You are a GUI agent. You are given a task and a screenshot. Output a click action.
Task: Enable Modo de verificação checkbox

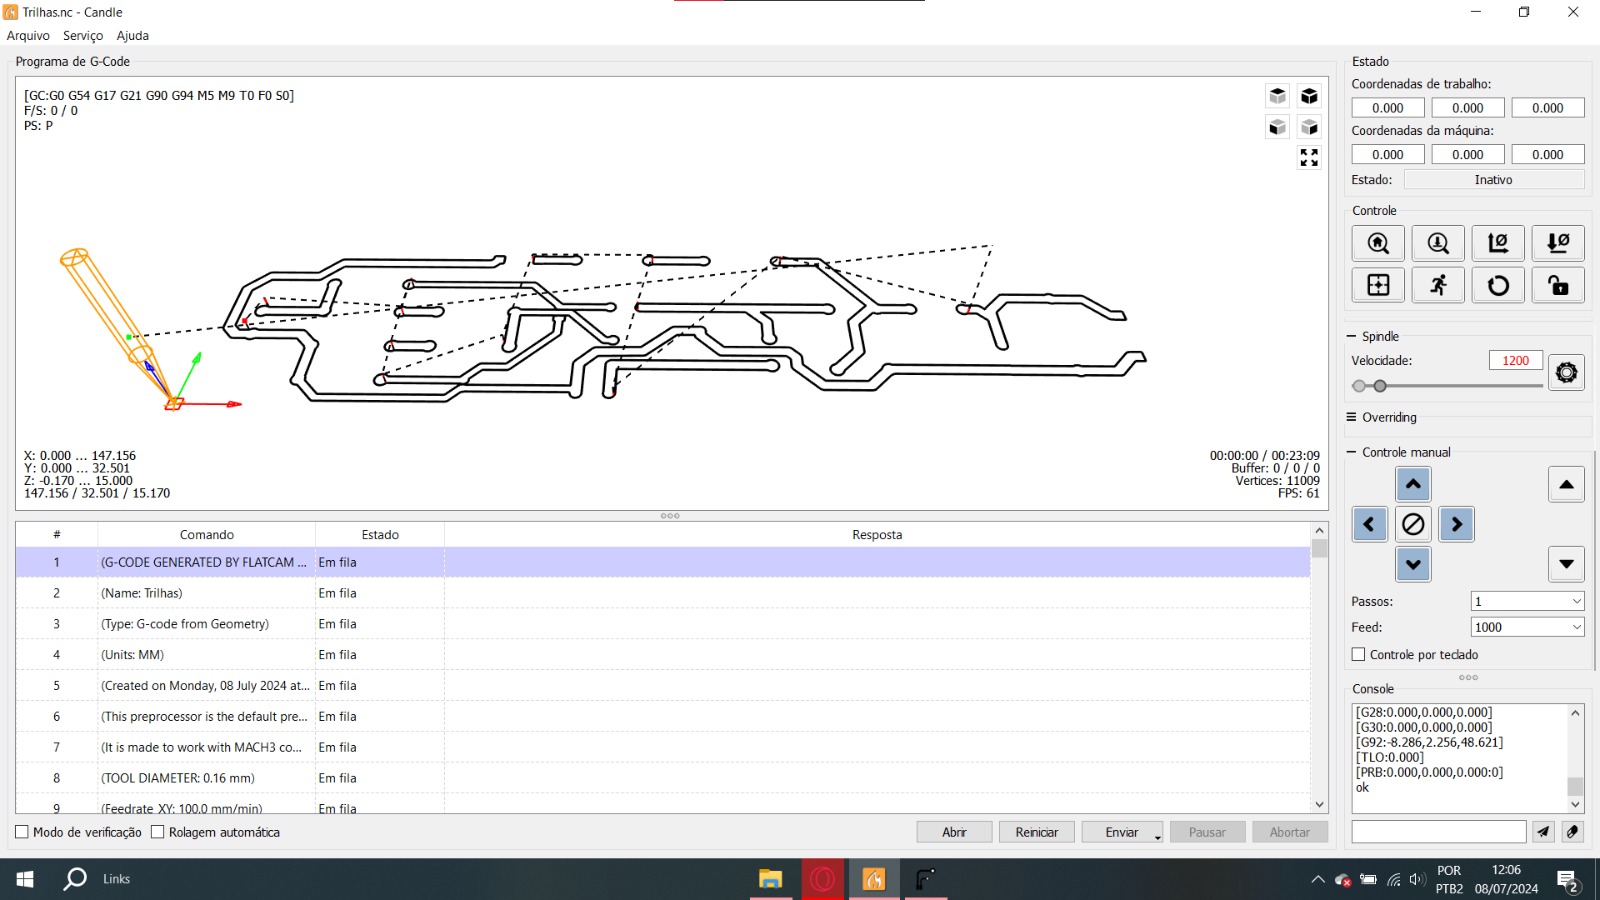click(x=22, y=832)
